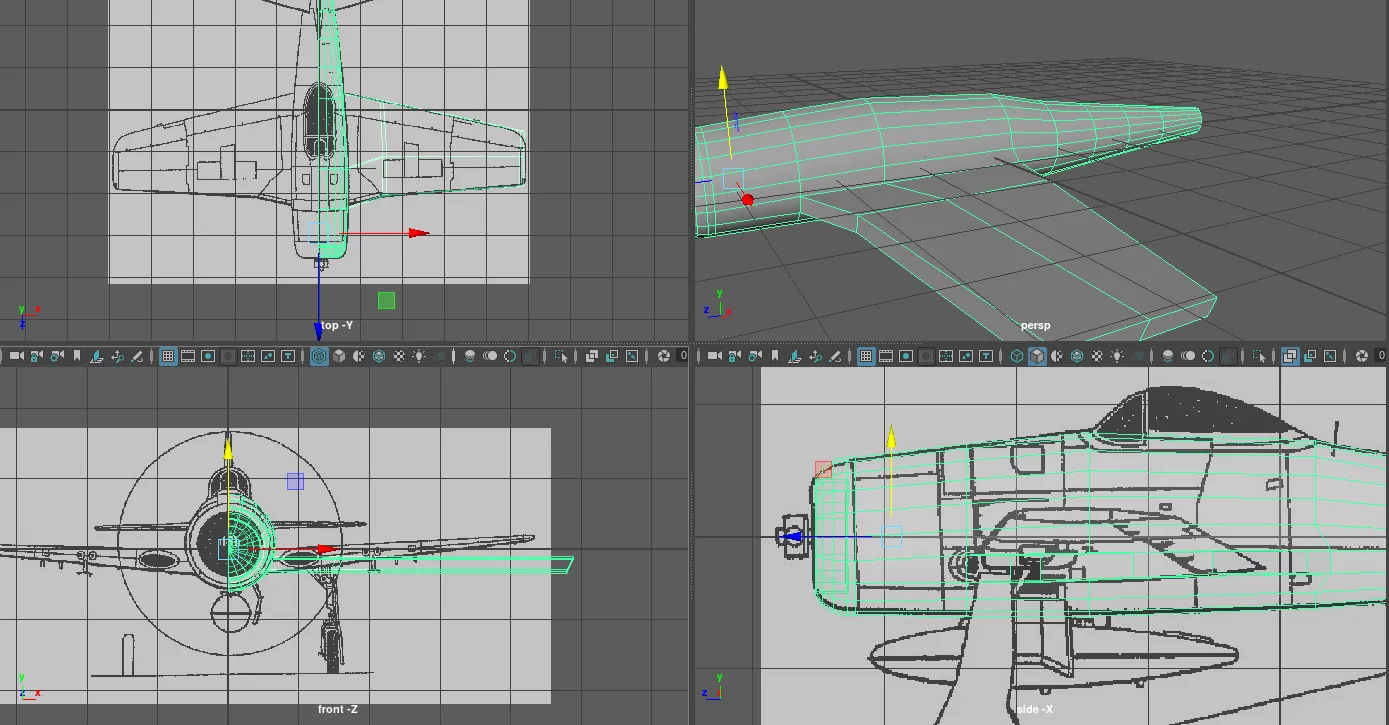
Task: Click the green plane handle in the top view
Action: click(386, 300)
